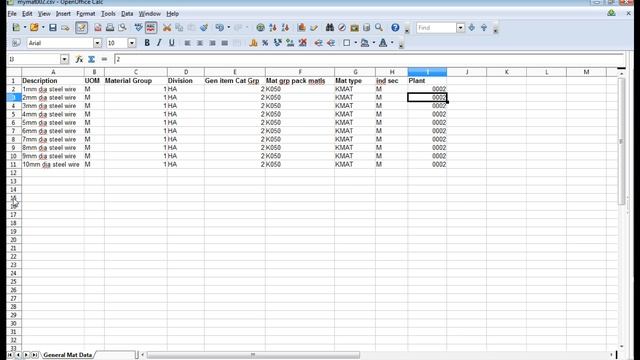The image size is (640, 360).
Task: Toggle Italic formatting
Action: point(159,43)
